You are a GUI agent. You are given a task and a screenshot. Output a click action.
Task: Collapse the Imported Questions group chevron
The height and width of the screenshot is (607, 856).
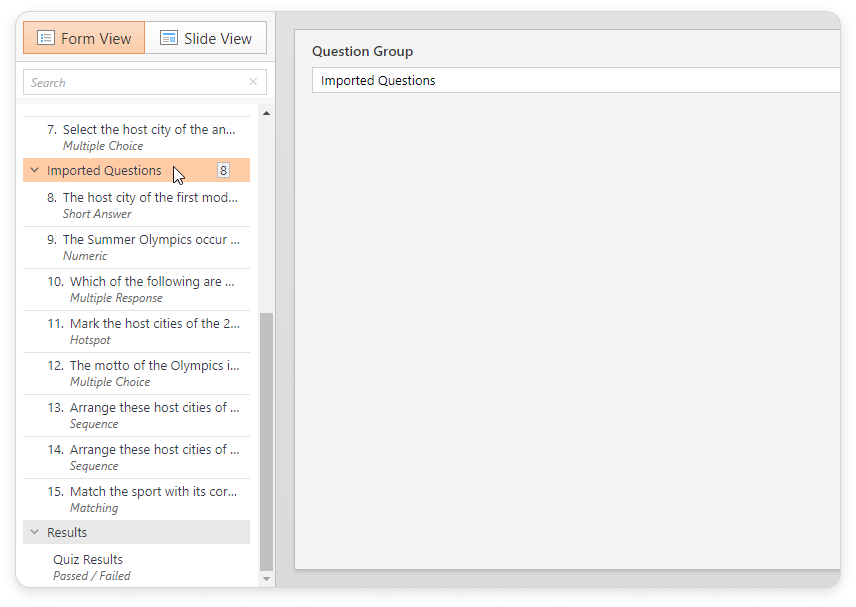pos(34,170)
